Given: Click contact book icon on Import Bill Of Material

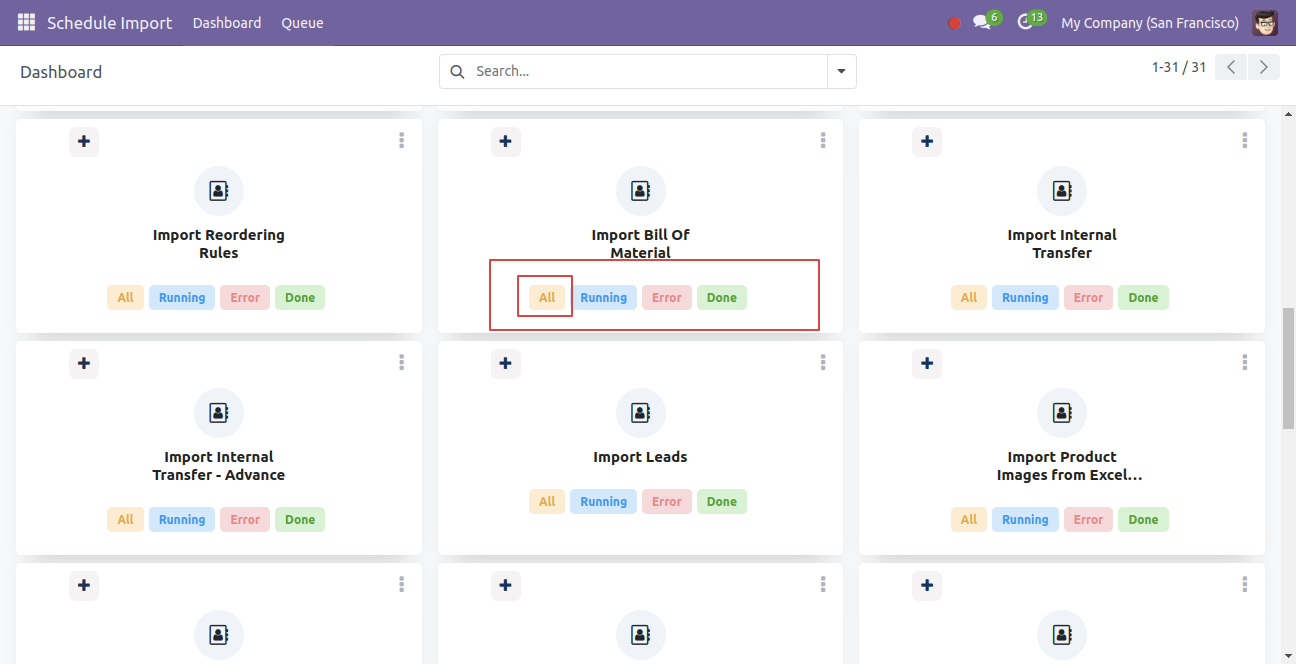Looking at the screenshot, I should [640, 191].
